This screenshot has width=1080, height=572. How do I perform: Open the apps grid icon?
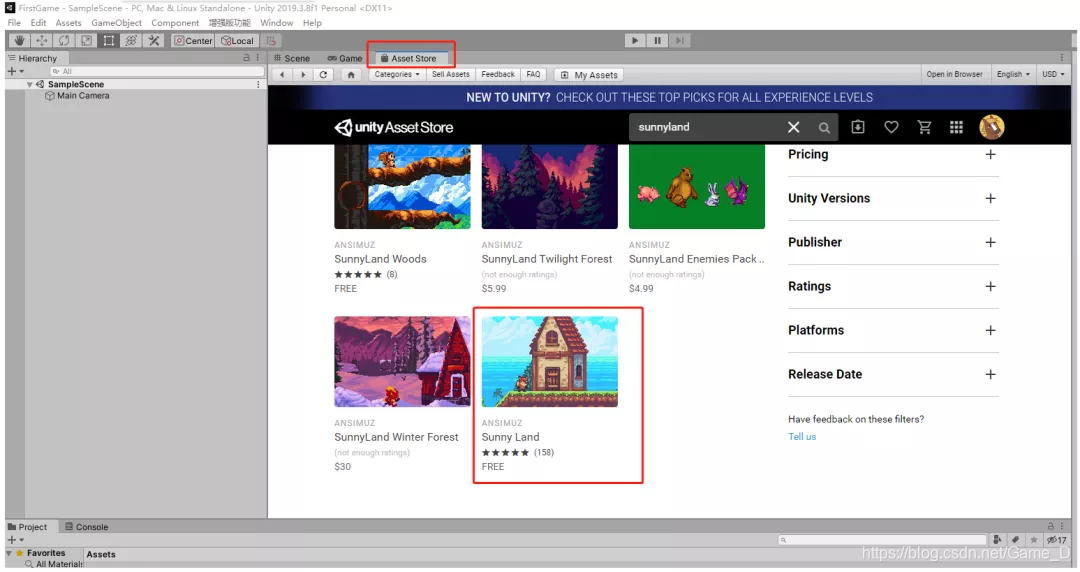tap(956, 127)
